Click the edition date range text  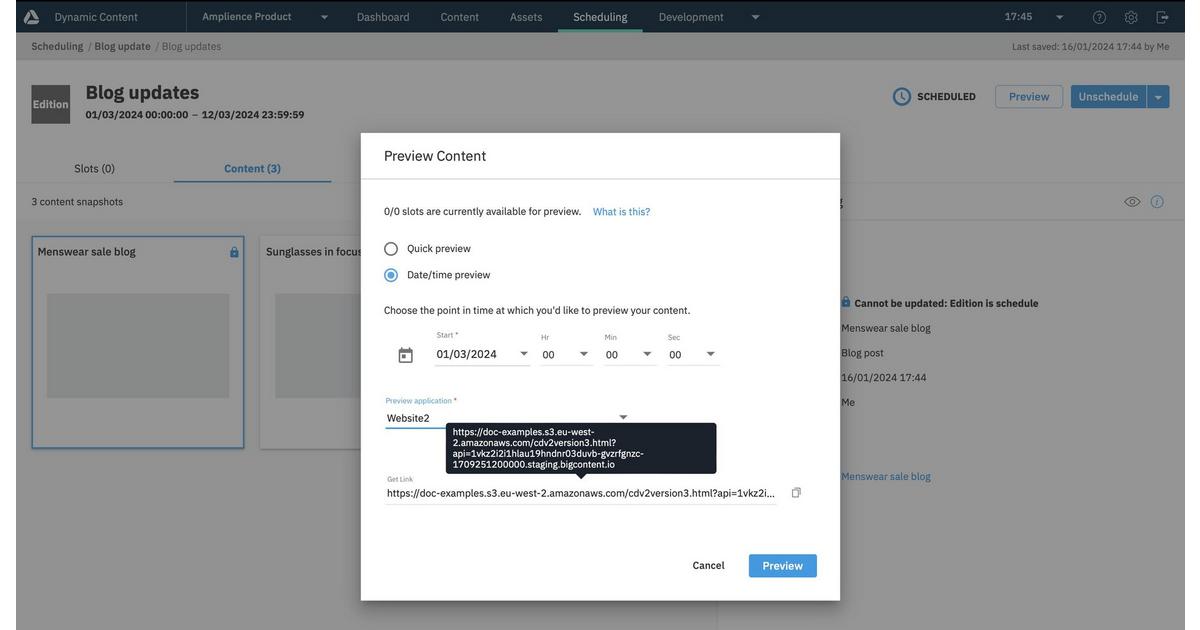coord(195,115)
